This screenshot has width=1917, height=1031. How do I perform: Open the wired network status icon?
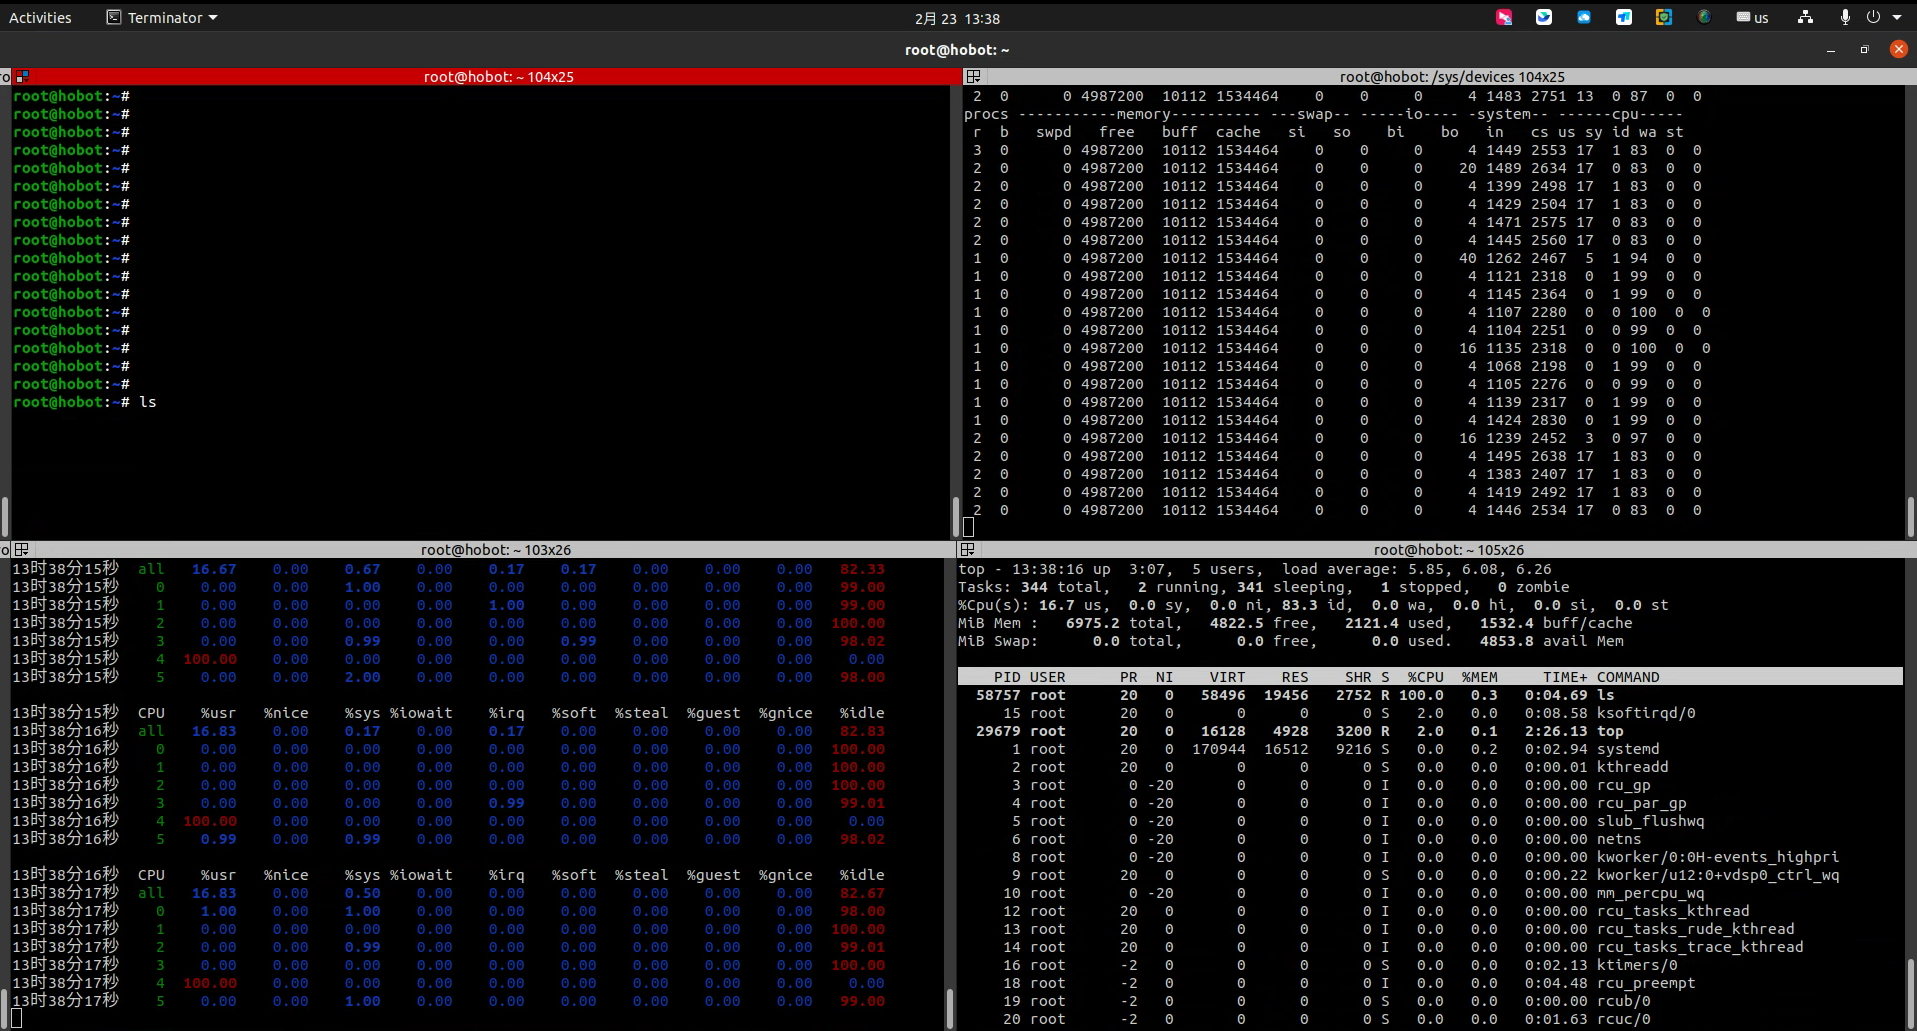[1805, 17]
